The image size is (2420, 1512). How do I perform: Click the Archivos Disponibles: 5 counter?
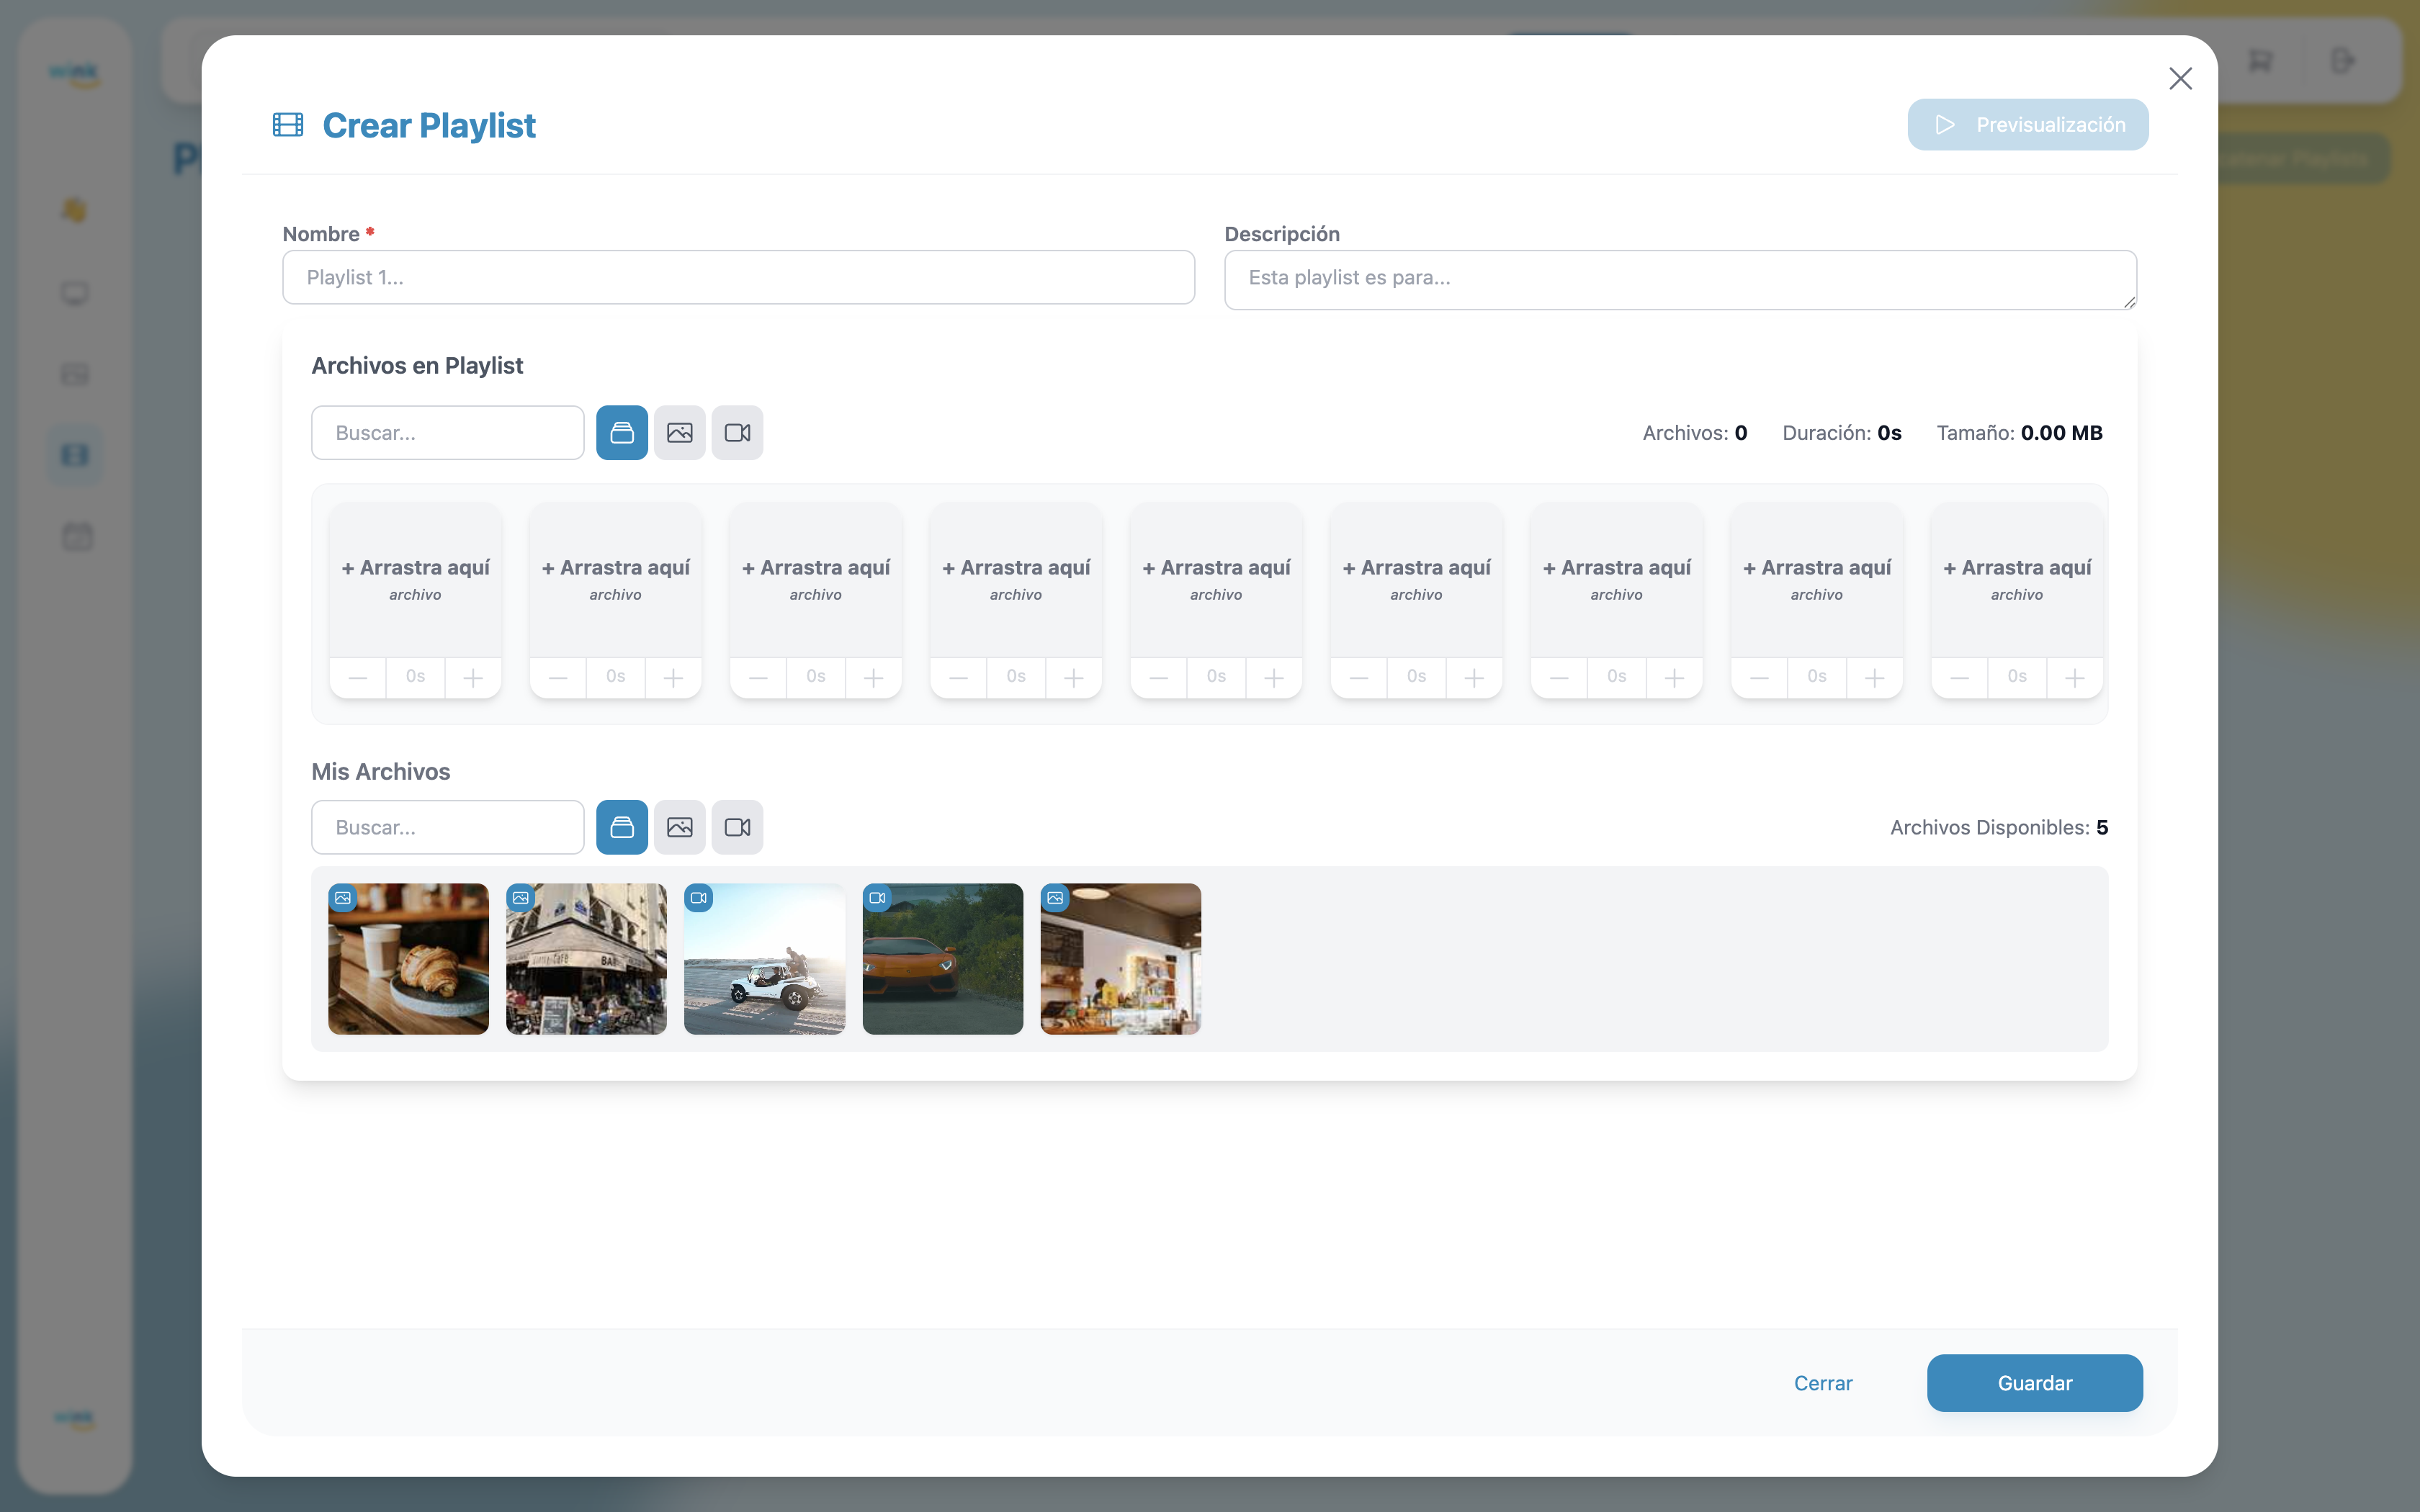click(1998, 827)
